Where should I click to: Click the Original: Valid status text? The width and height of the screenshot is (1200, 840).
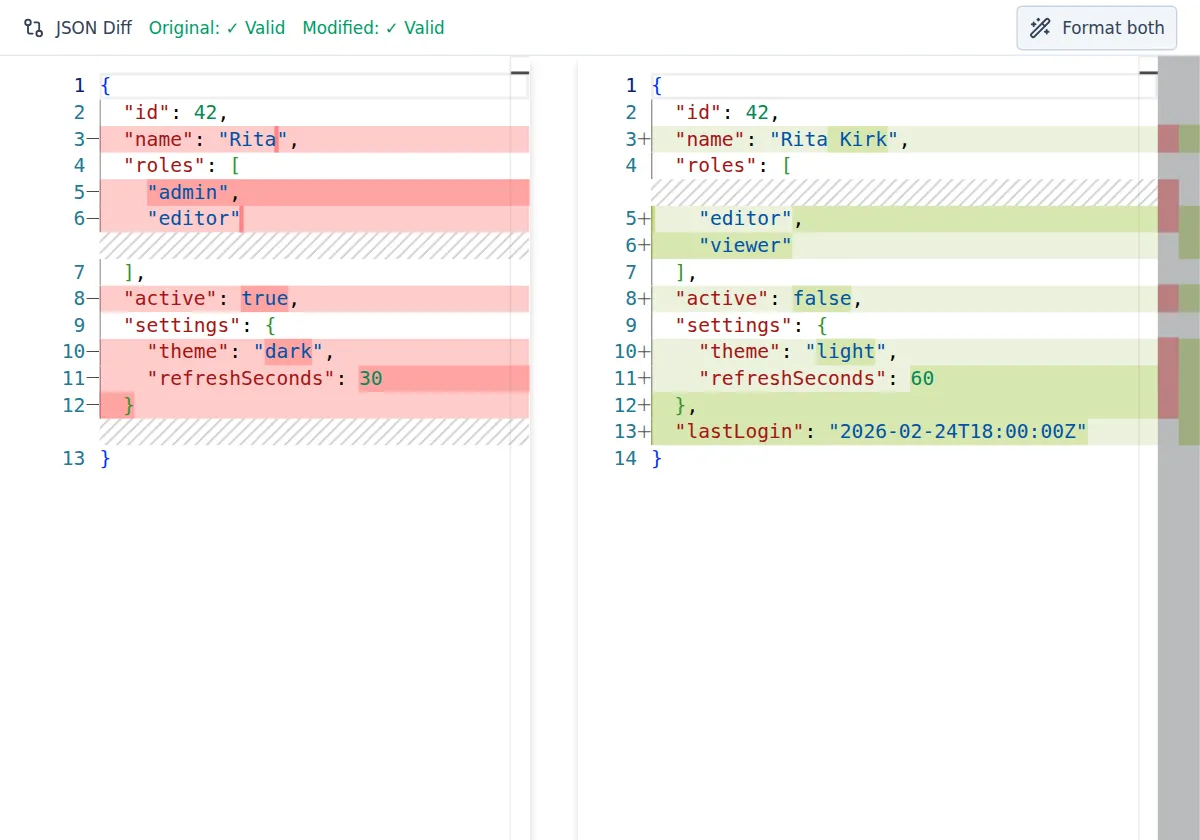pyautogui.click(x=218, y=28)
